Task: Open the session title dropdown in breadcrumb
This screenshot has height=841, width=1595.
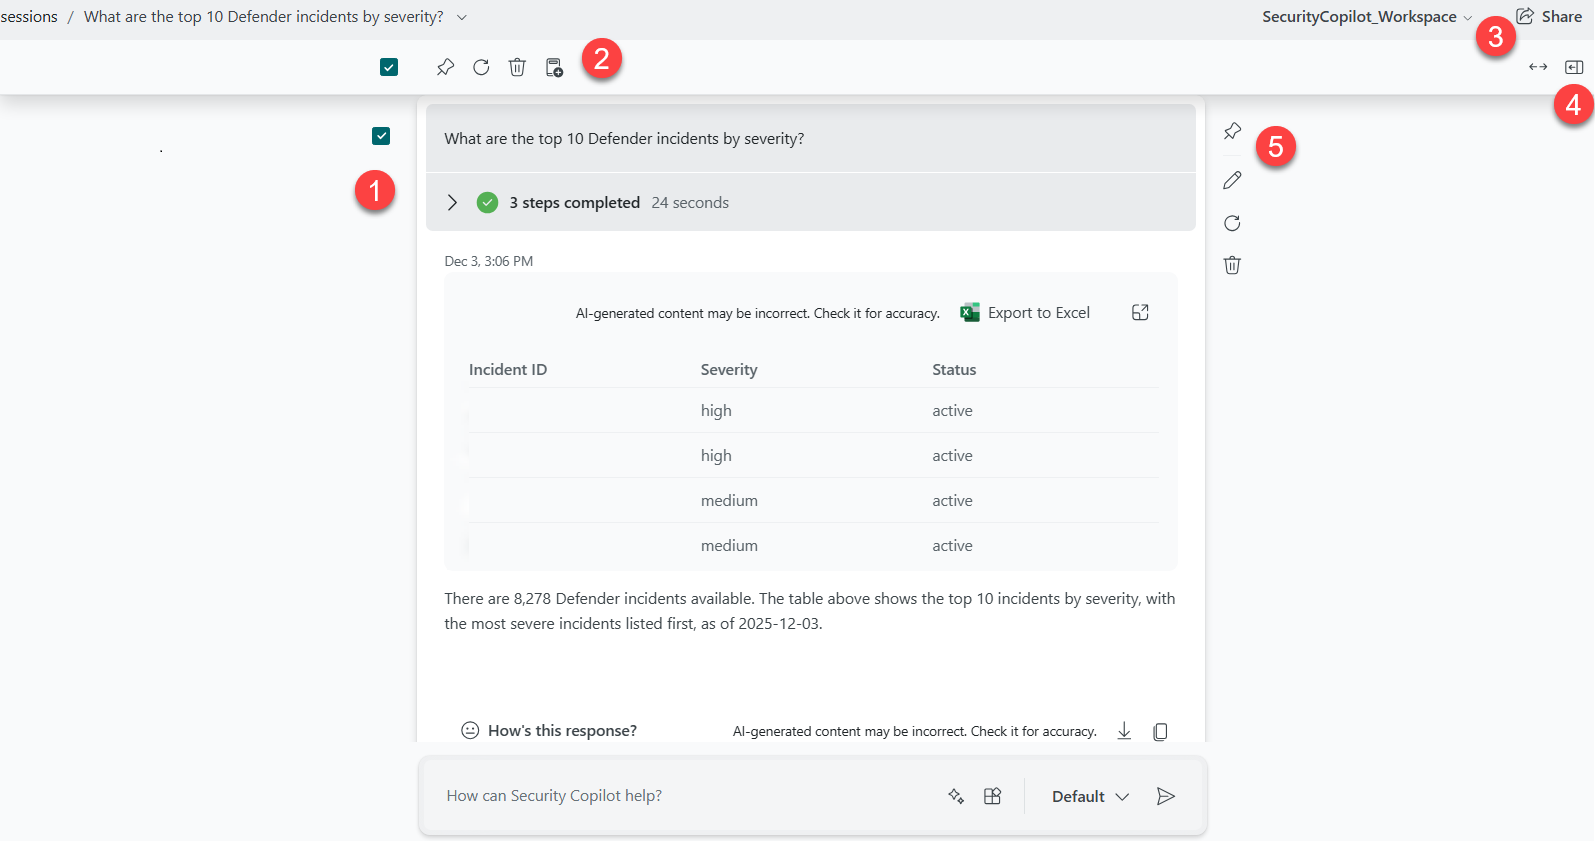Action: [461, 17]
